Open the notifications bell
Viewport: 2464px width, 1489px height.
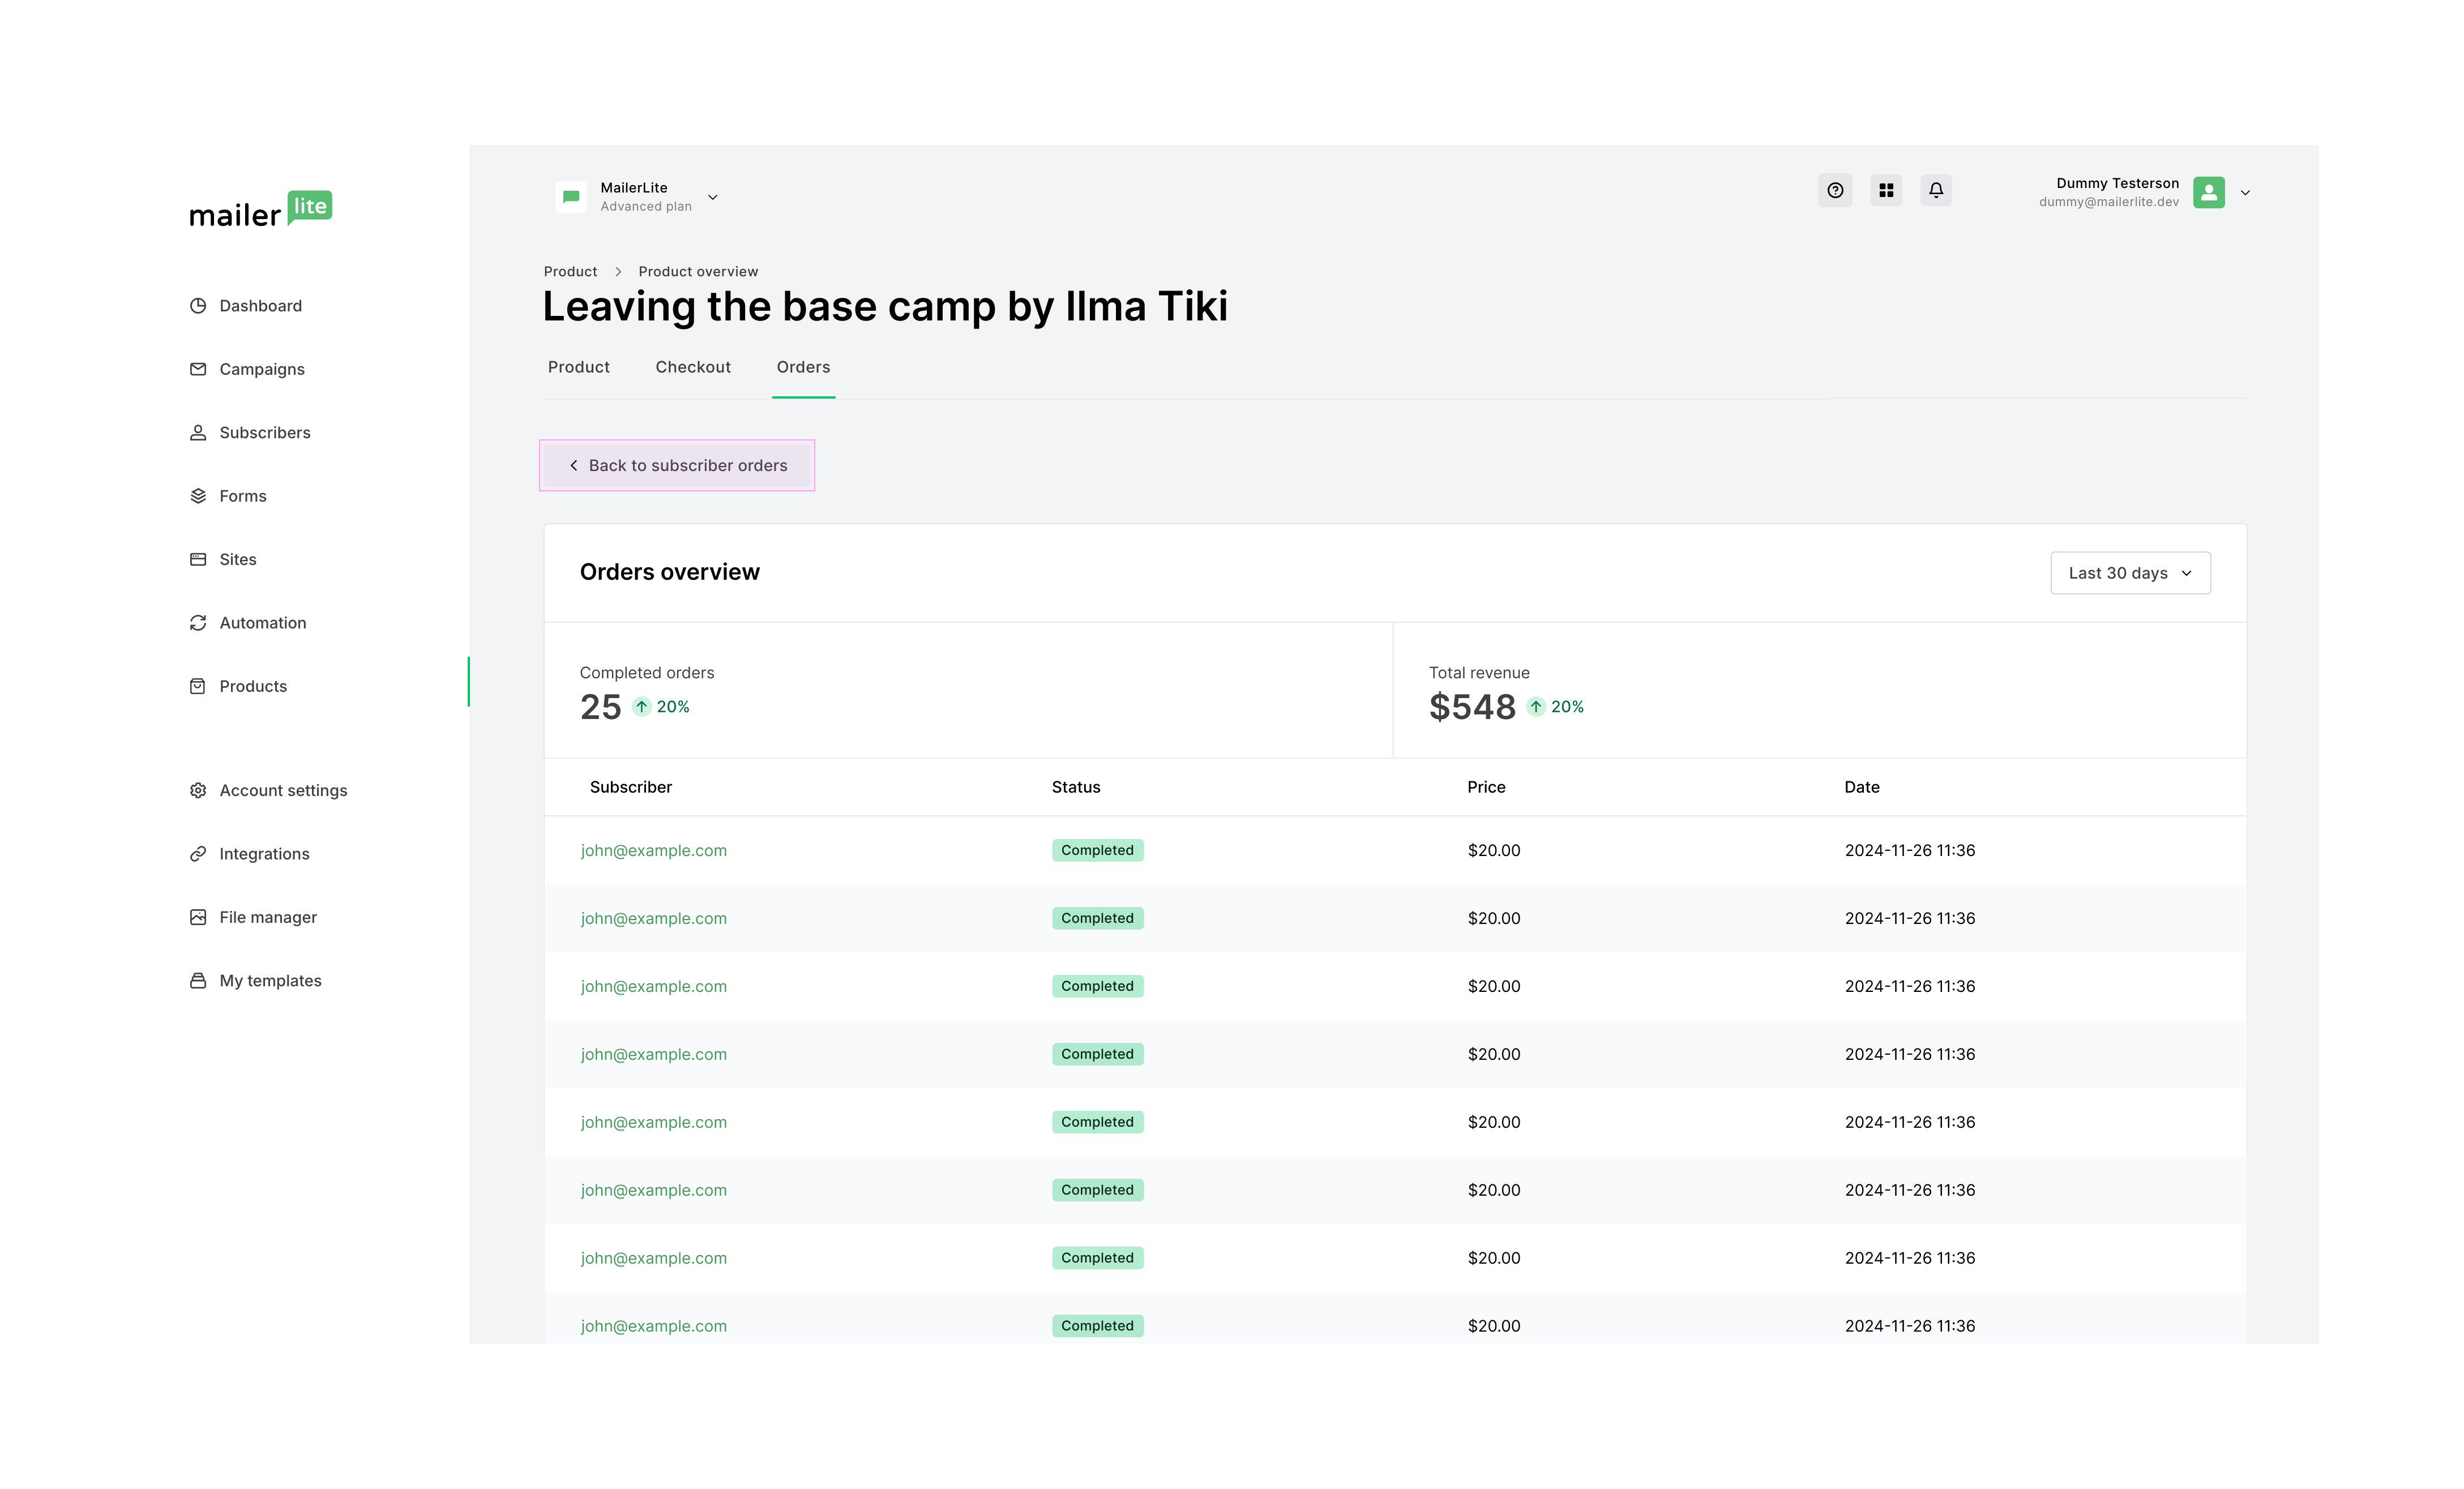[1936, 190]
